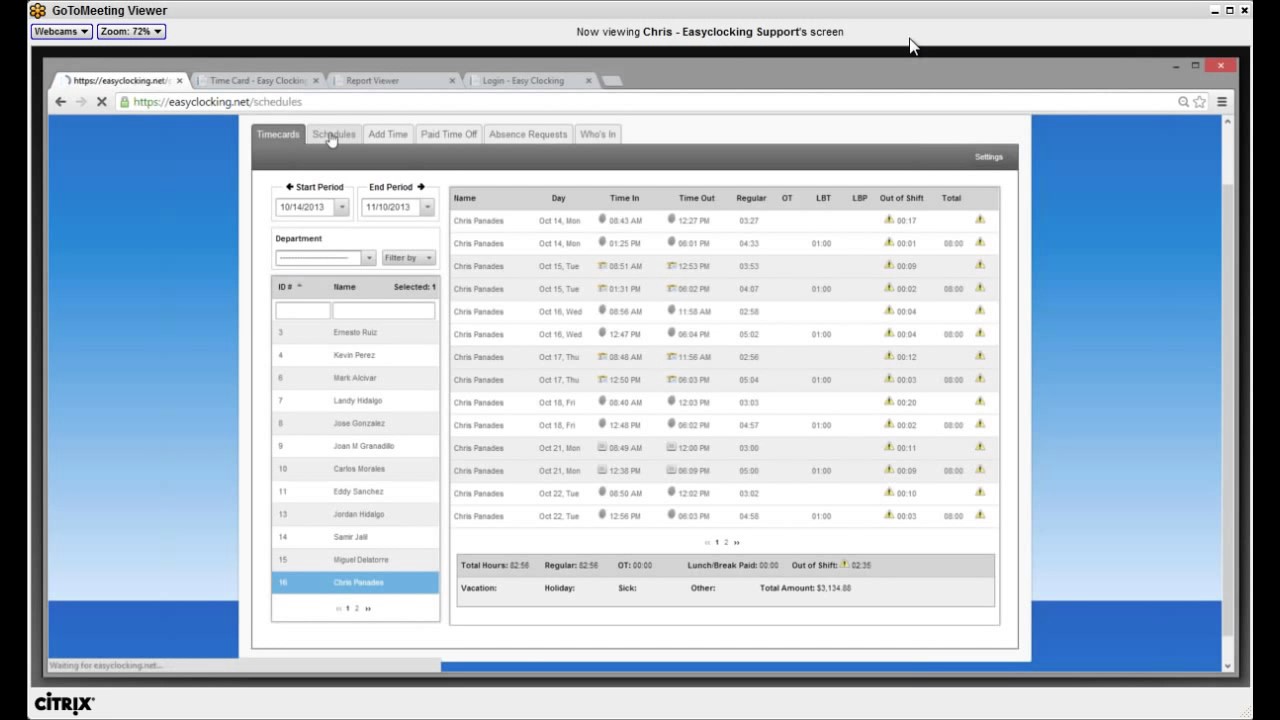The height and width of the screenshot is (720, 1280).
Task: Click the Time In column header
Action: point(624,198)
